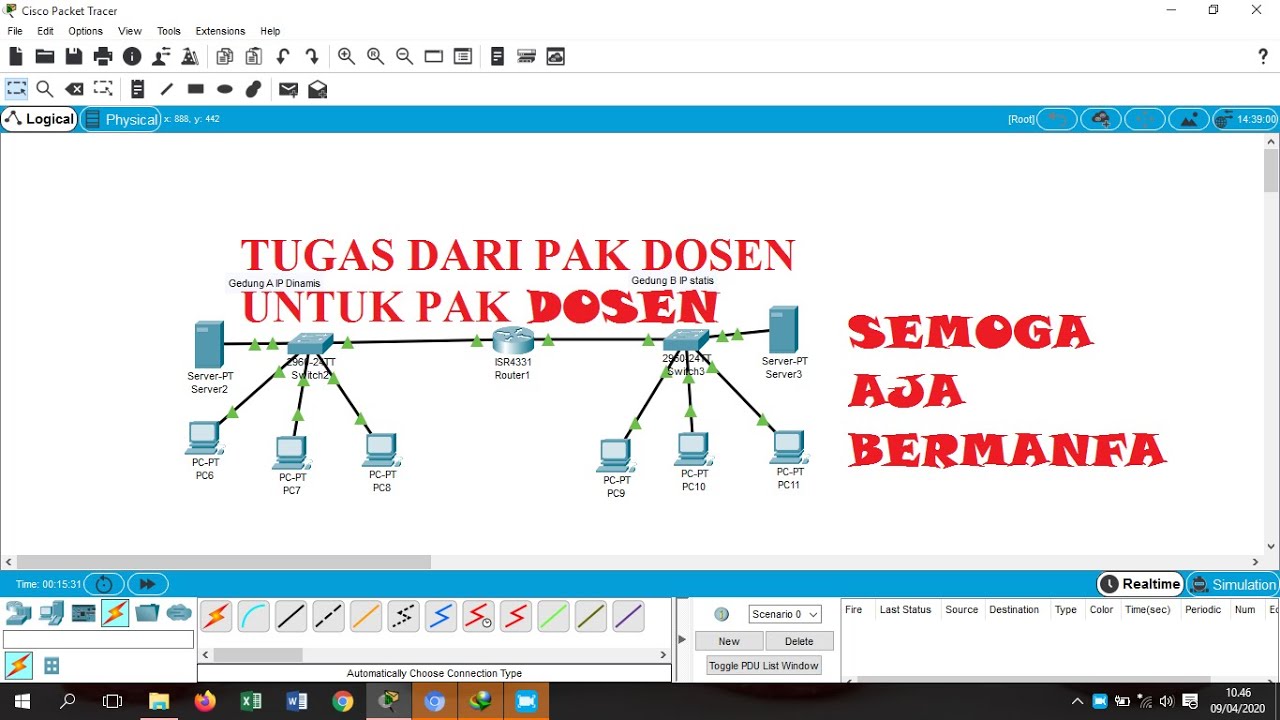Open the Edit menu
This screenshot has height=720, width=1280.
(x=46, y=31)
